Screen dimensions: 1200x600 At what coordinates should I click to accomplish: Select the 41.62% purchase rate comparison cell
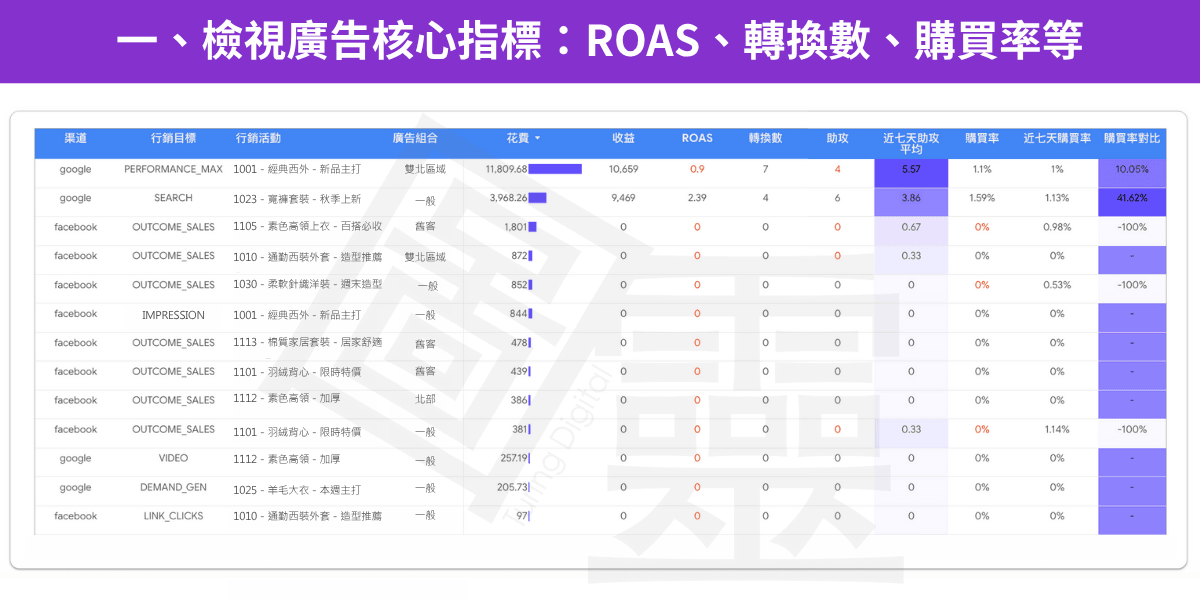[1132, 198]
